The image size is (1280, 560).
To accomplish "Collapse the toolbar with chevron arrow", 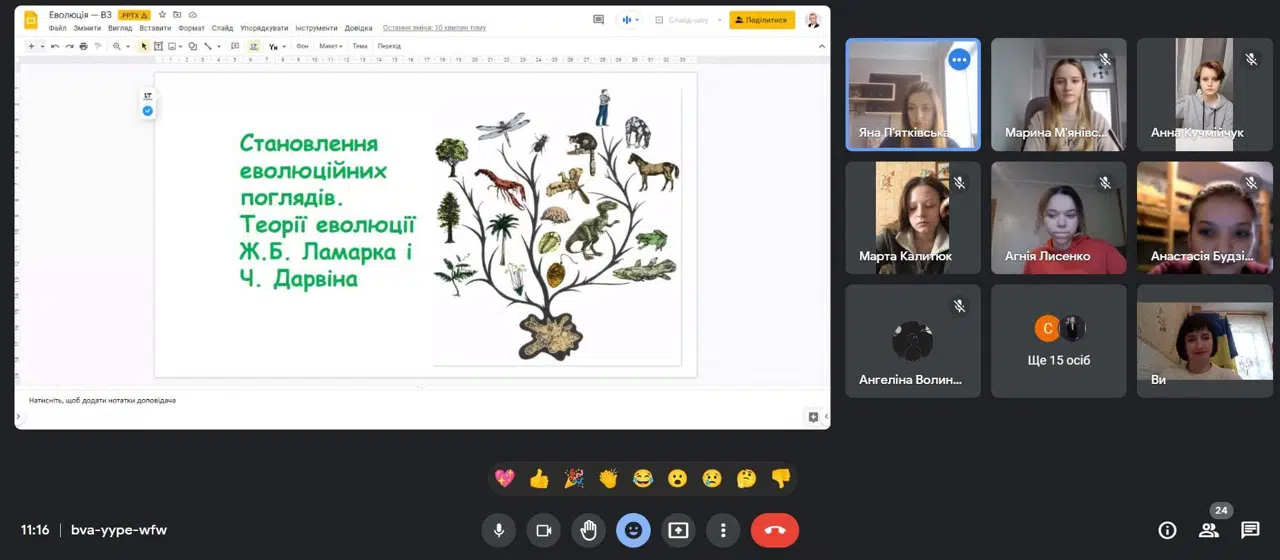I will [x=822, y=46].
